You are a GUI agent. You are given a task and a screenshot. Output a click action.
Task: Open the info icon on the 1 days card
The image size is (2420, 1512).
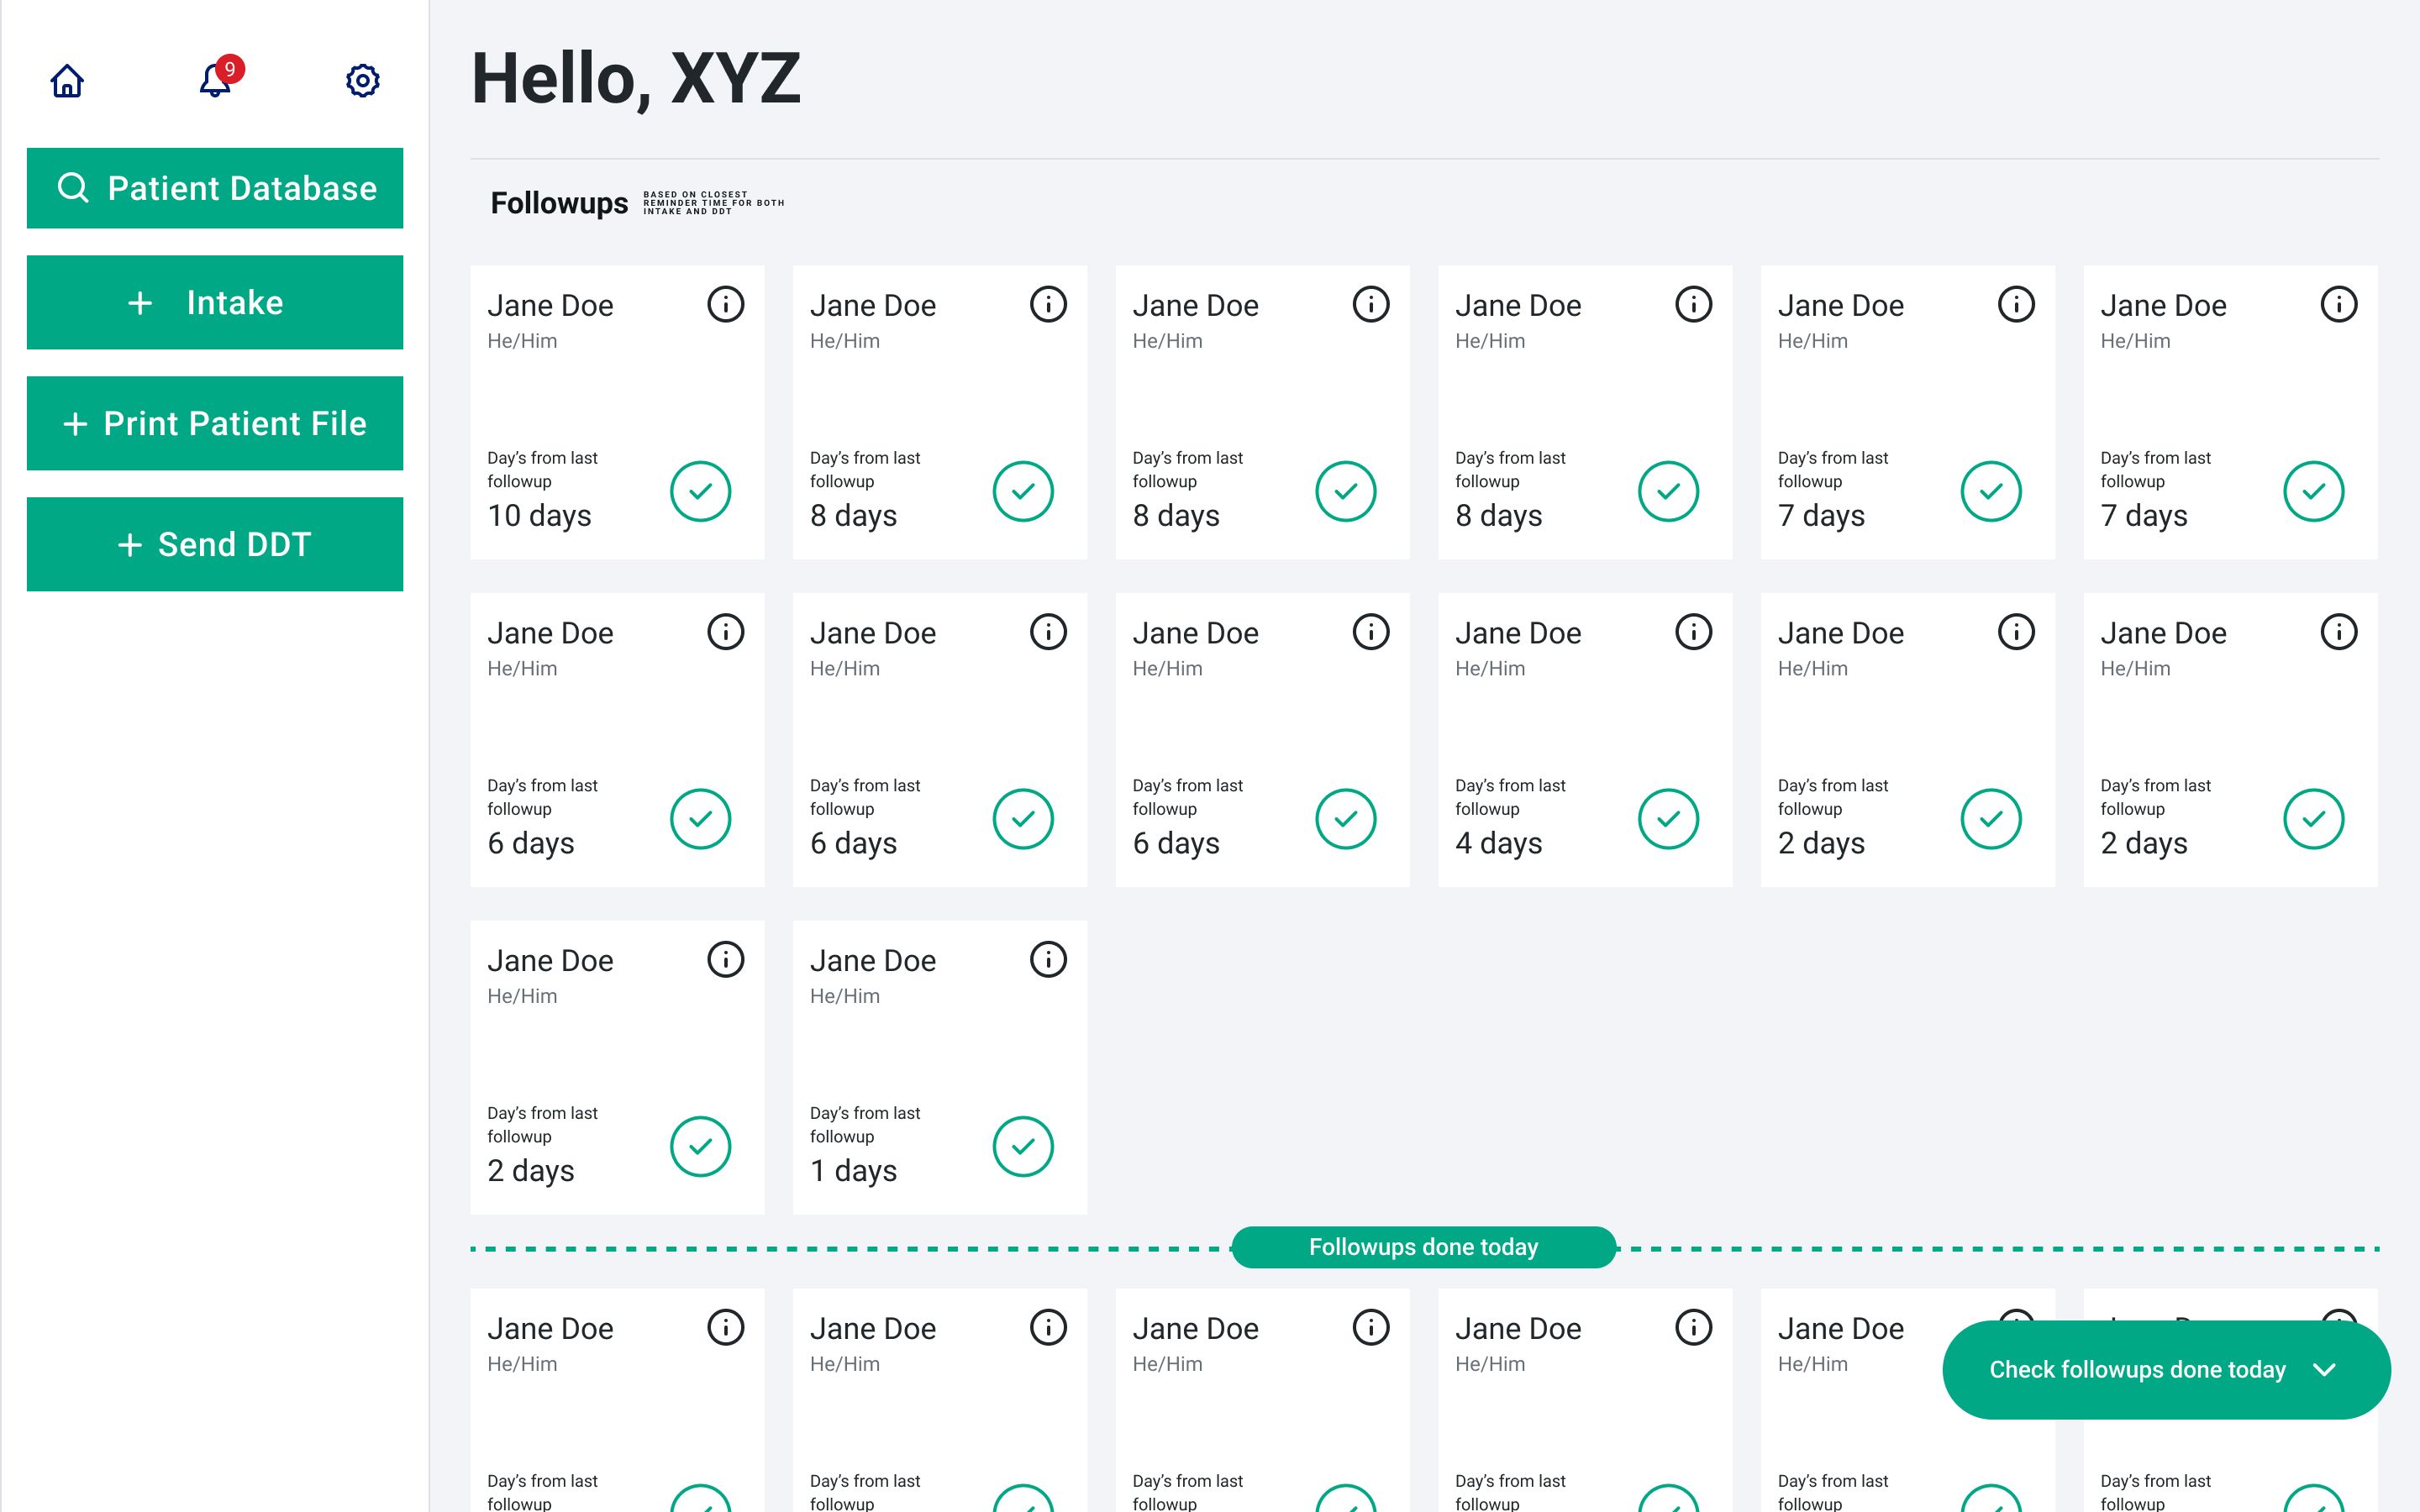tap(1048, 959)
